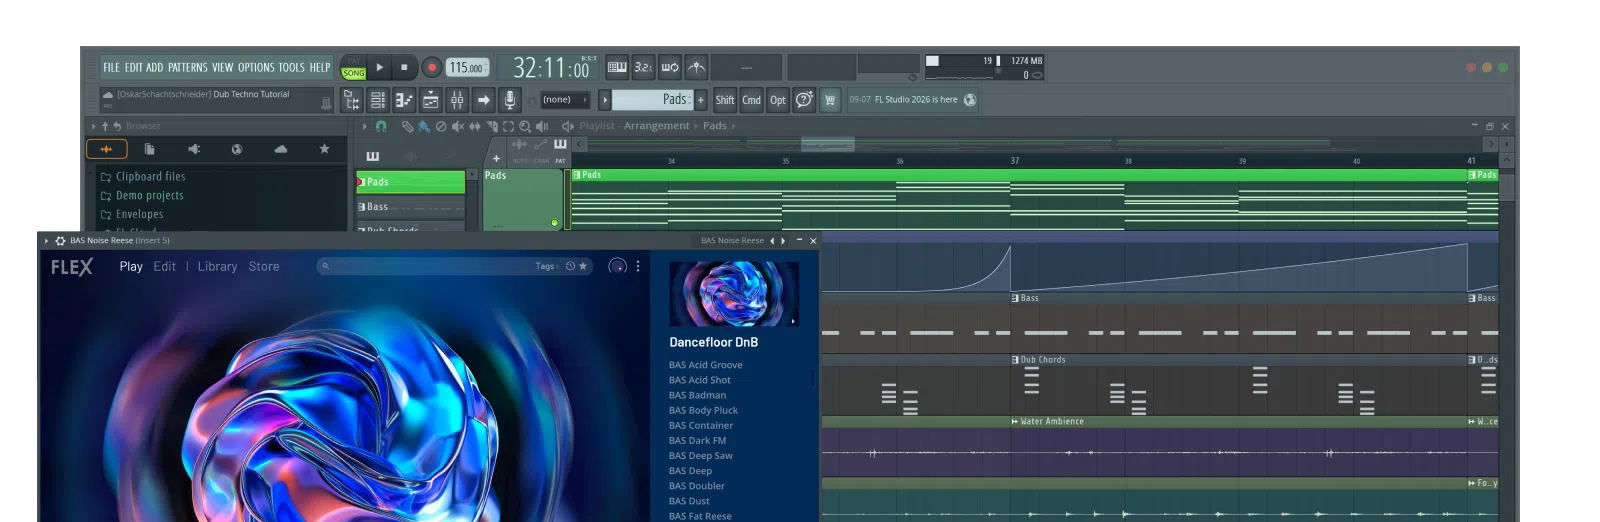Open the FLEX Tags filter
The image size is (1600, 522).
[x=546, y=266]
